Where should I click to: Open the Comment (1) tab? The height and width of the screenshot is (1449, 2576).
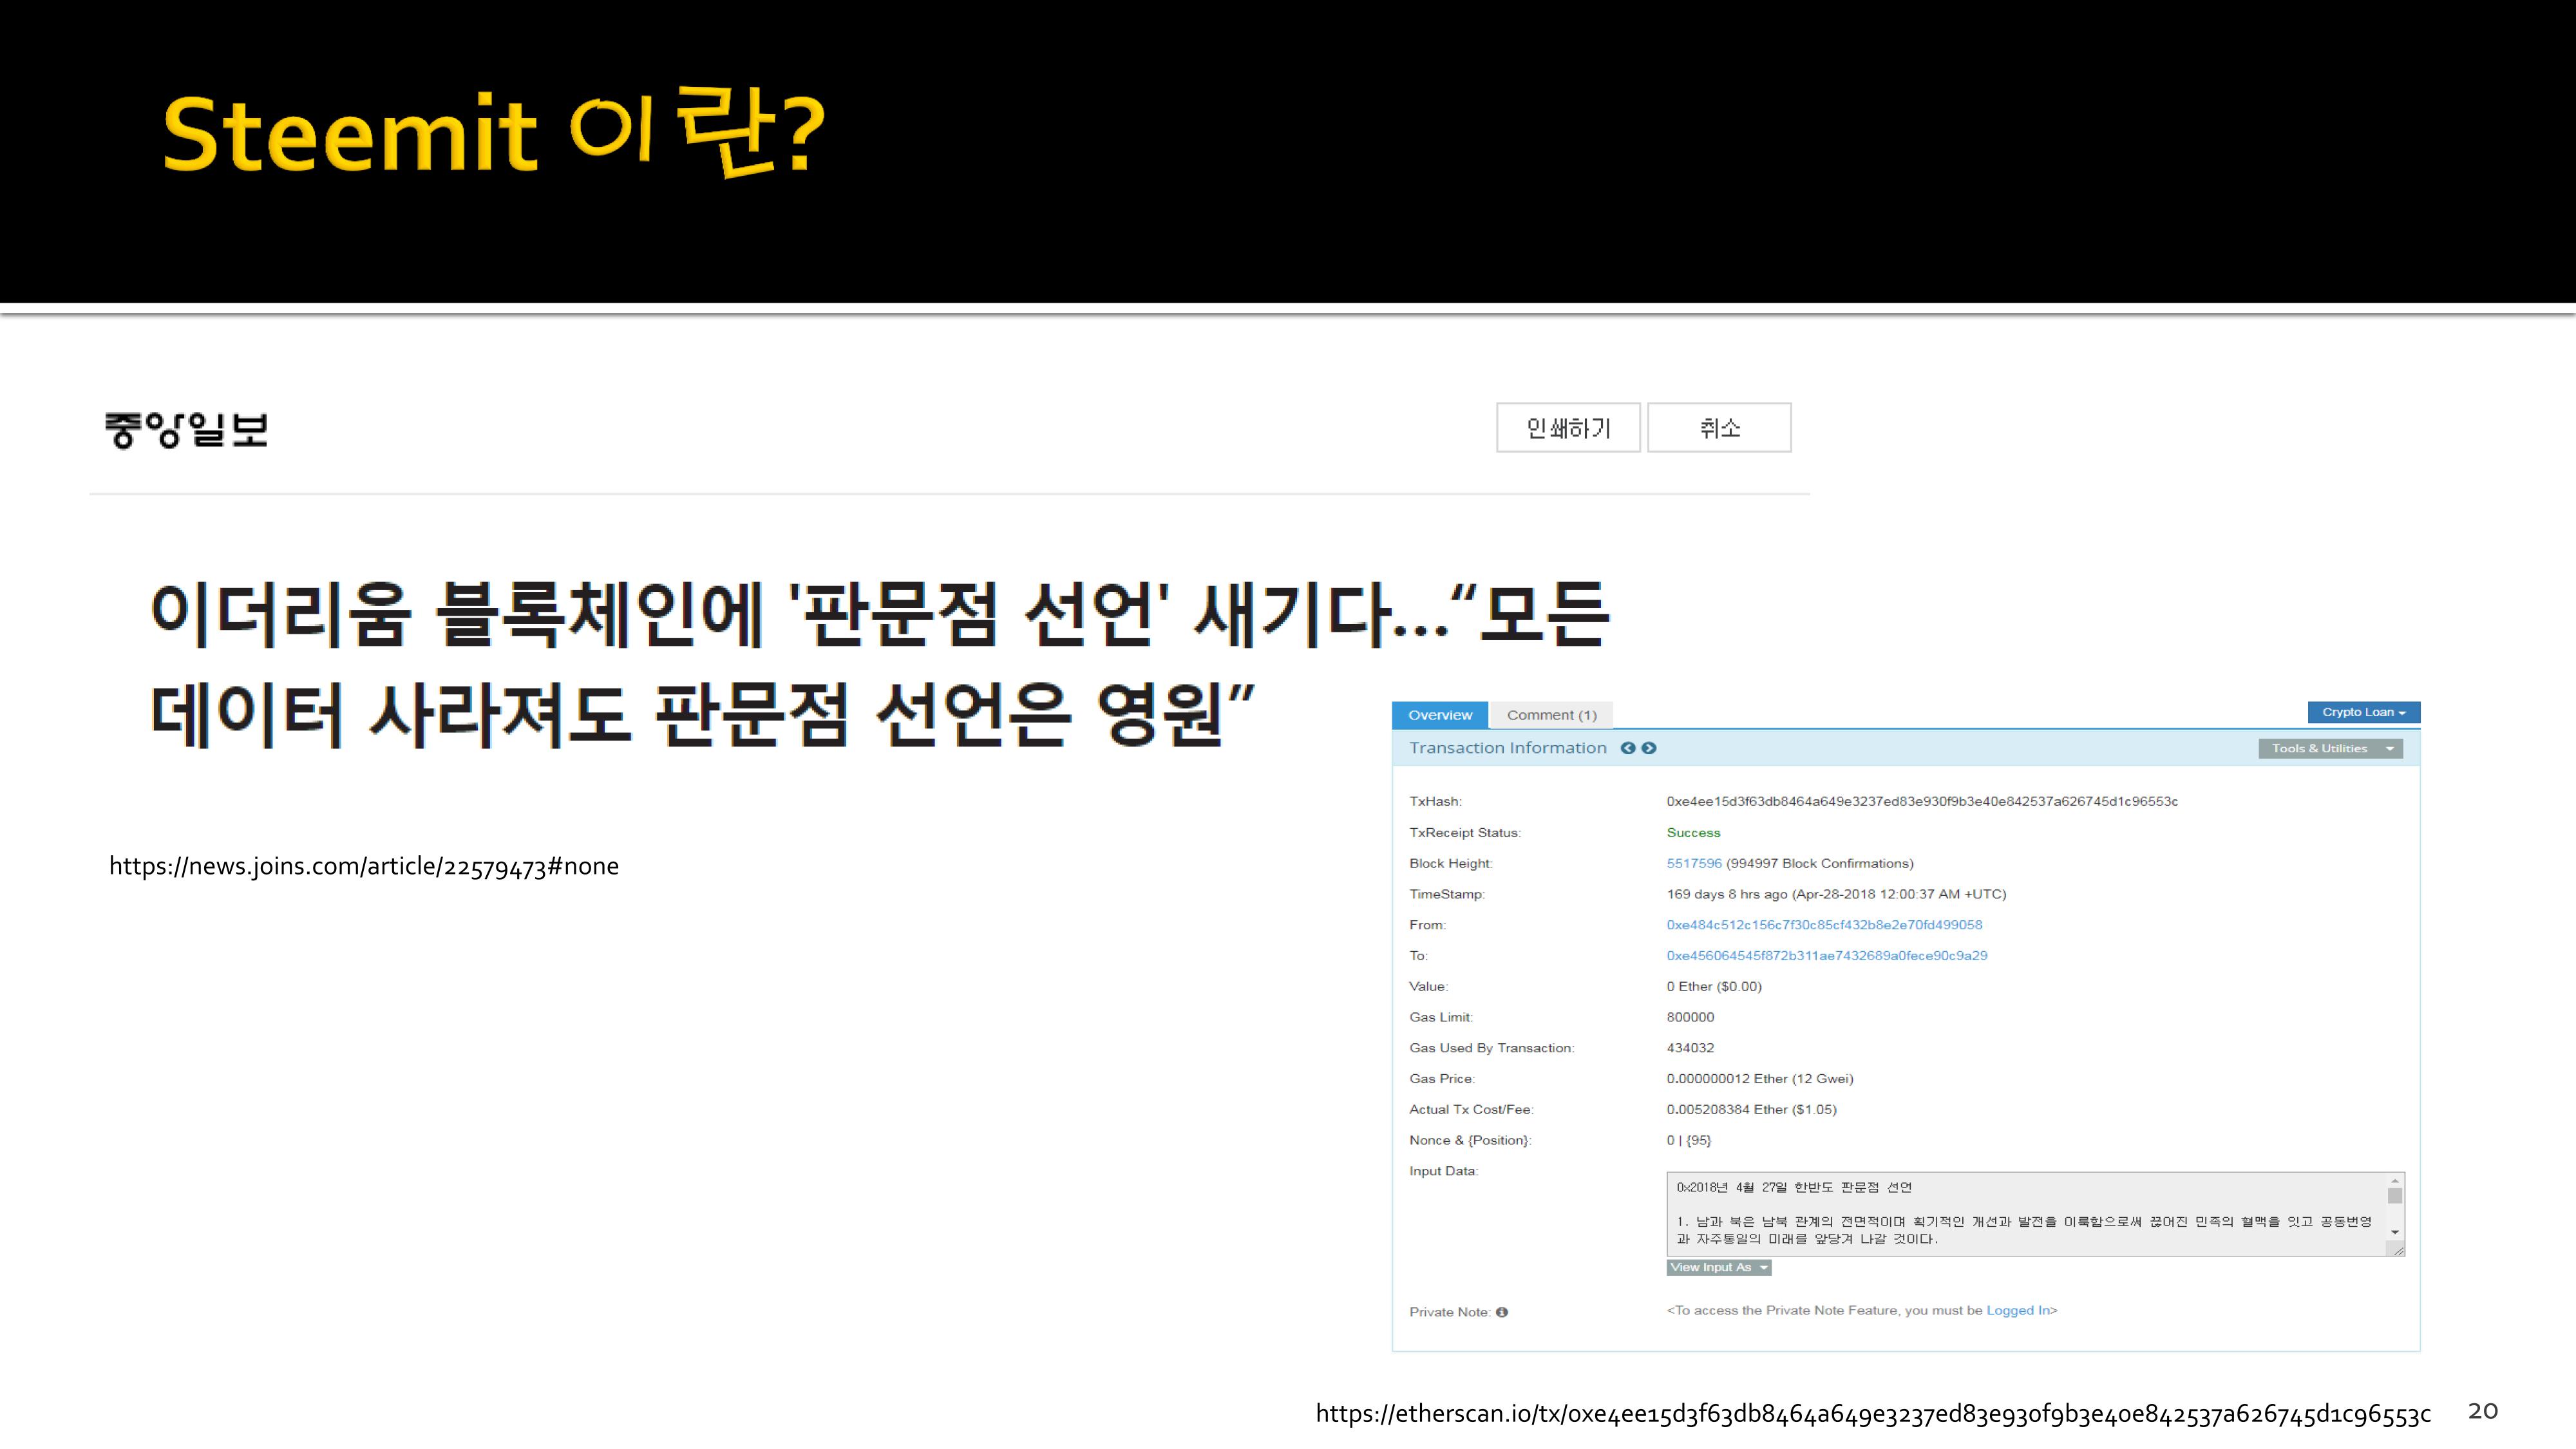click(x=1551, y=715)
